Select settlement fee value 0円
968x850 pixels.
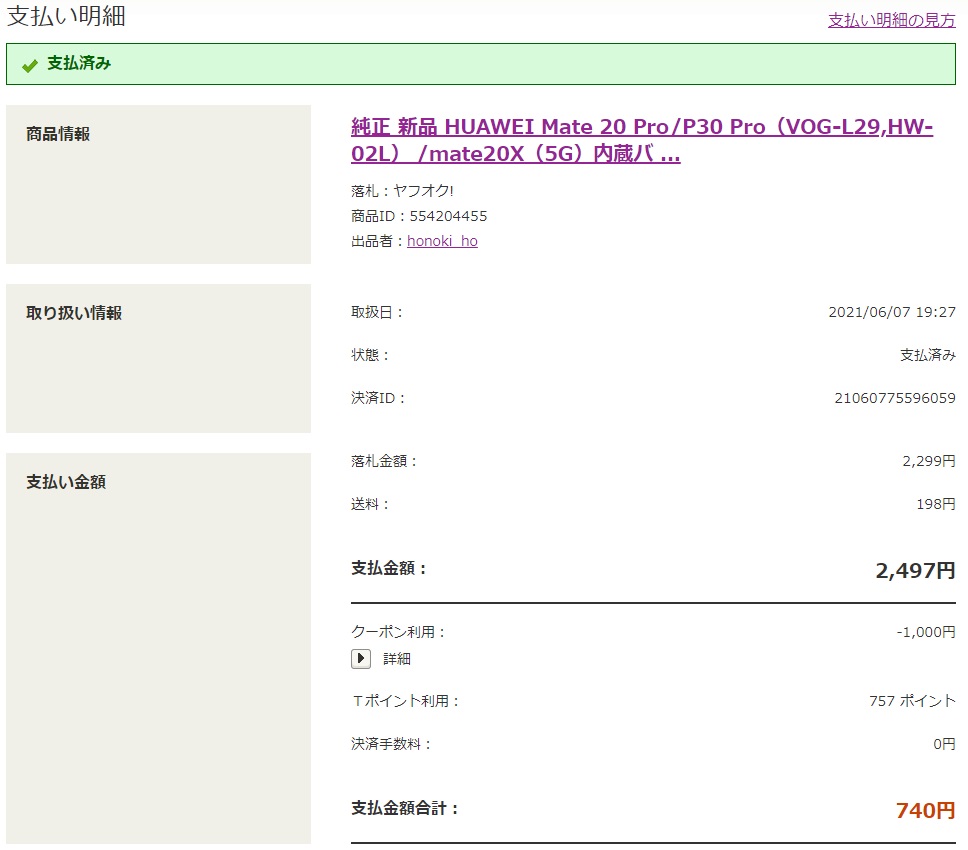944,744
